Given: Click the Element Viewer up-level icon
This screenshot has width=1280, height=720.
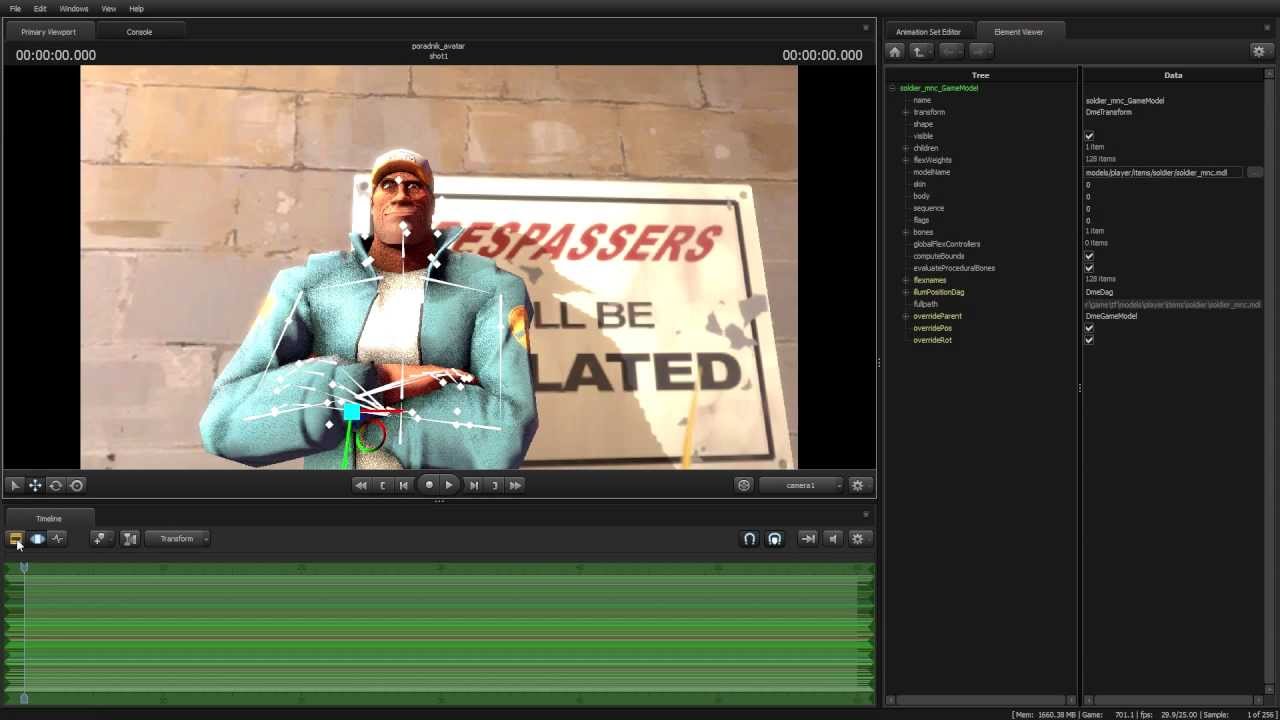Looking at the screenshot, I should pos(919,51).
